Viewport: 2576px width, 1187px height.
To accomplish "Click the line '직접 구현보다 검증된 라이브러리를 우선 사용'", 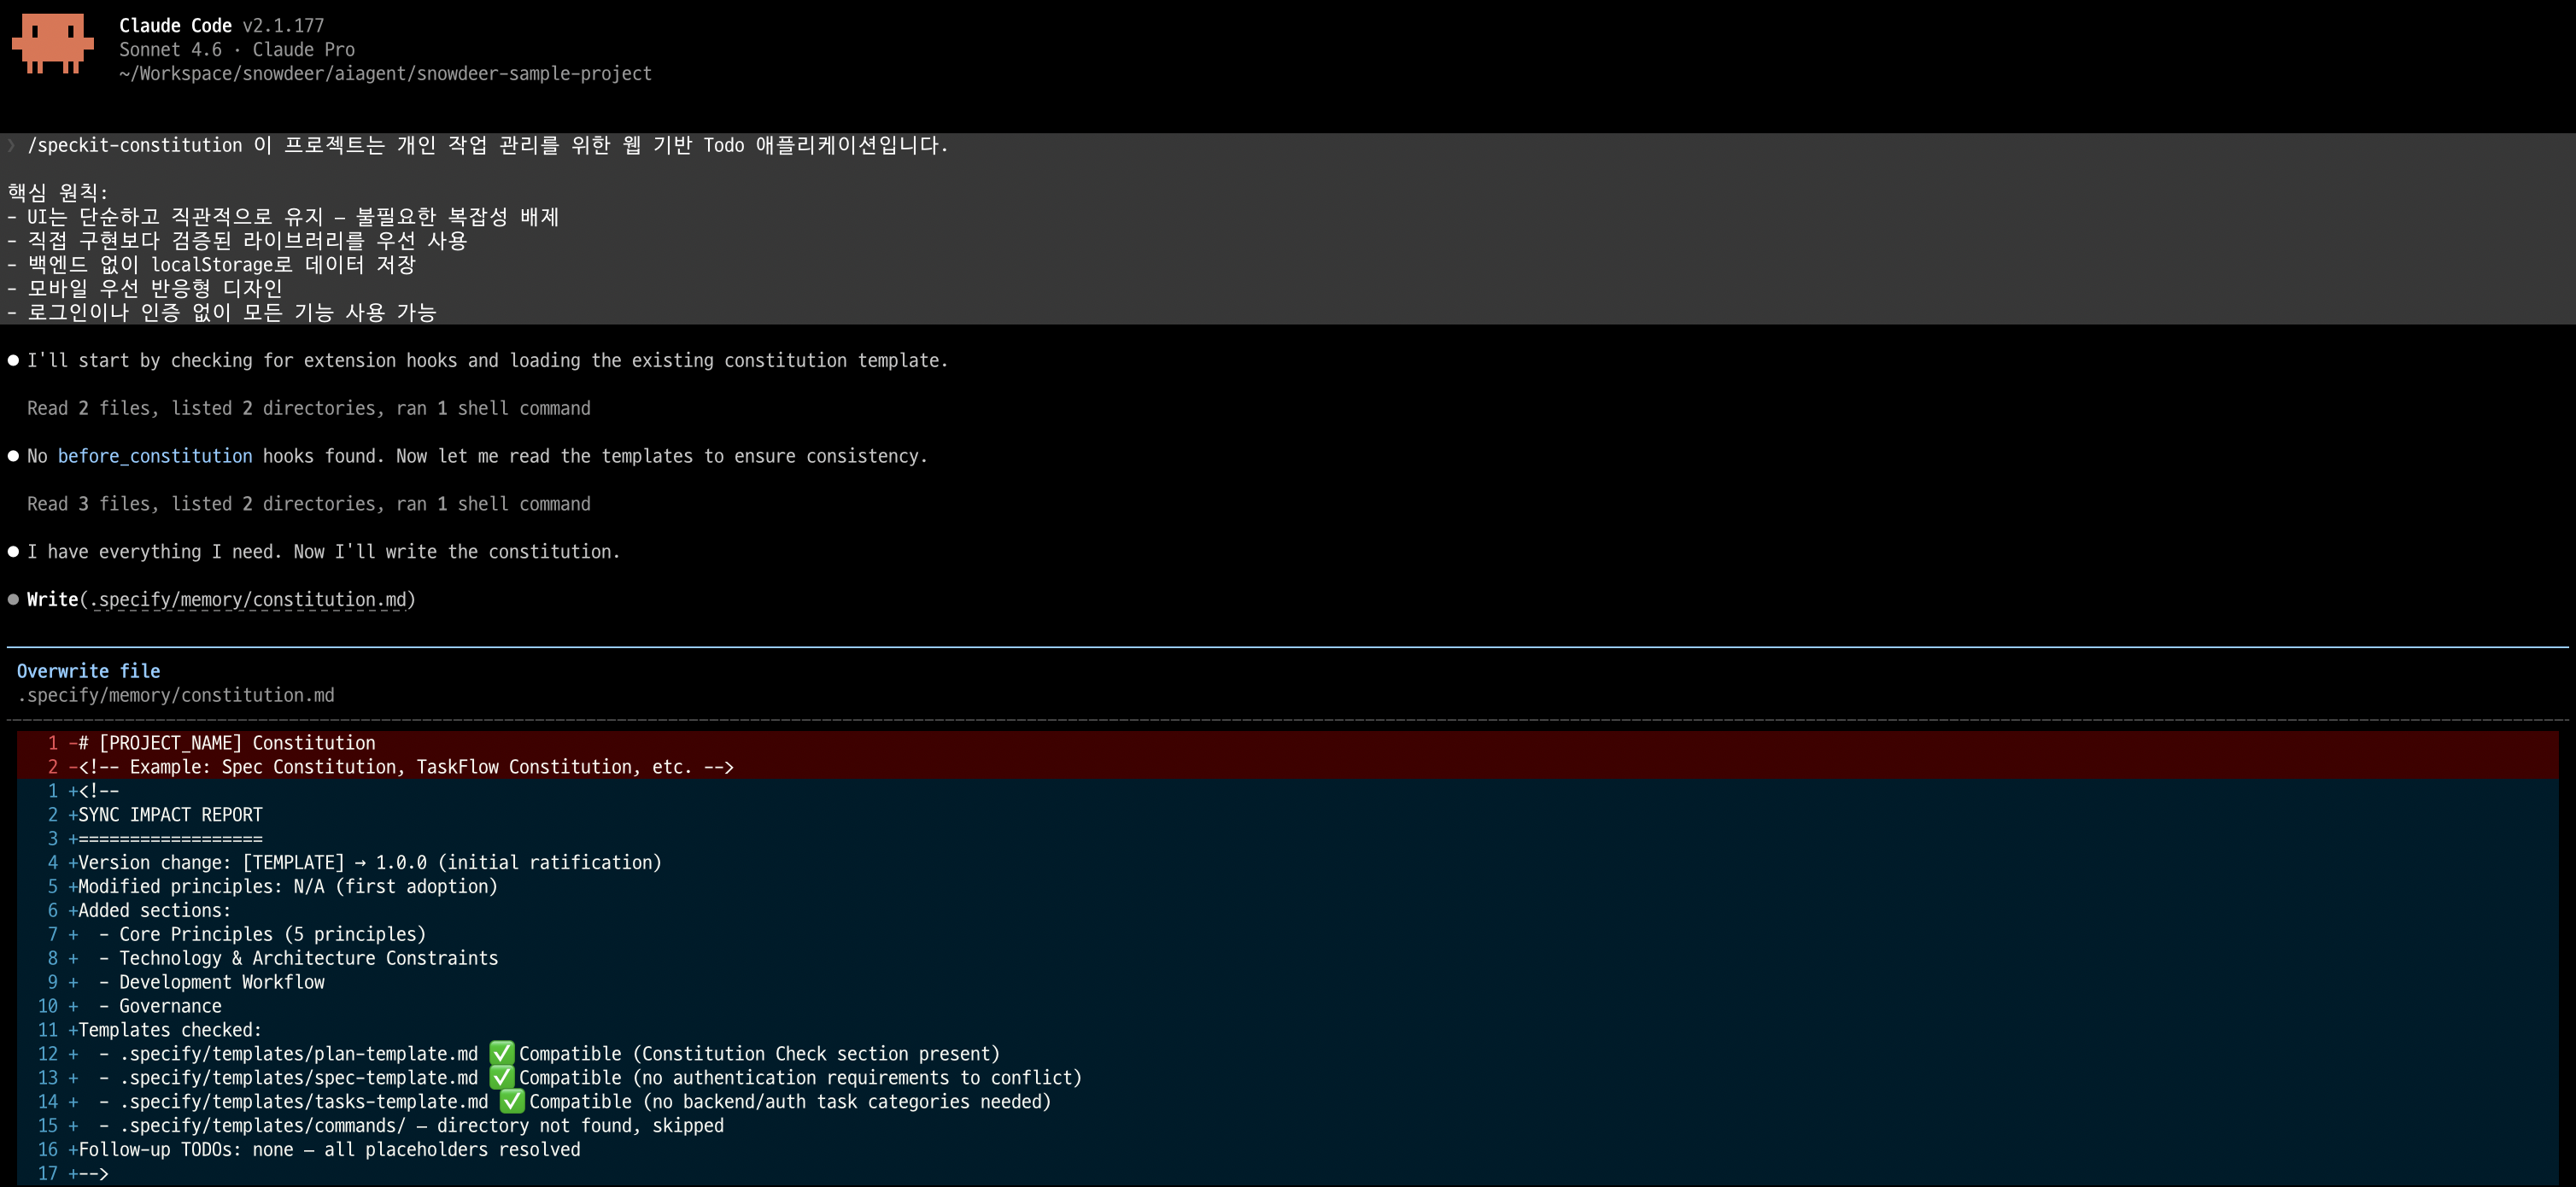I will click(x=237, y=240).
